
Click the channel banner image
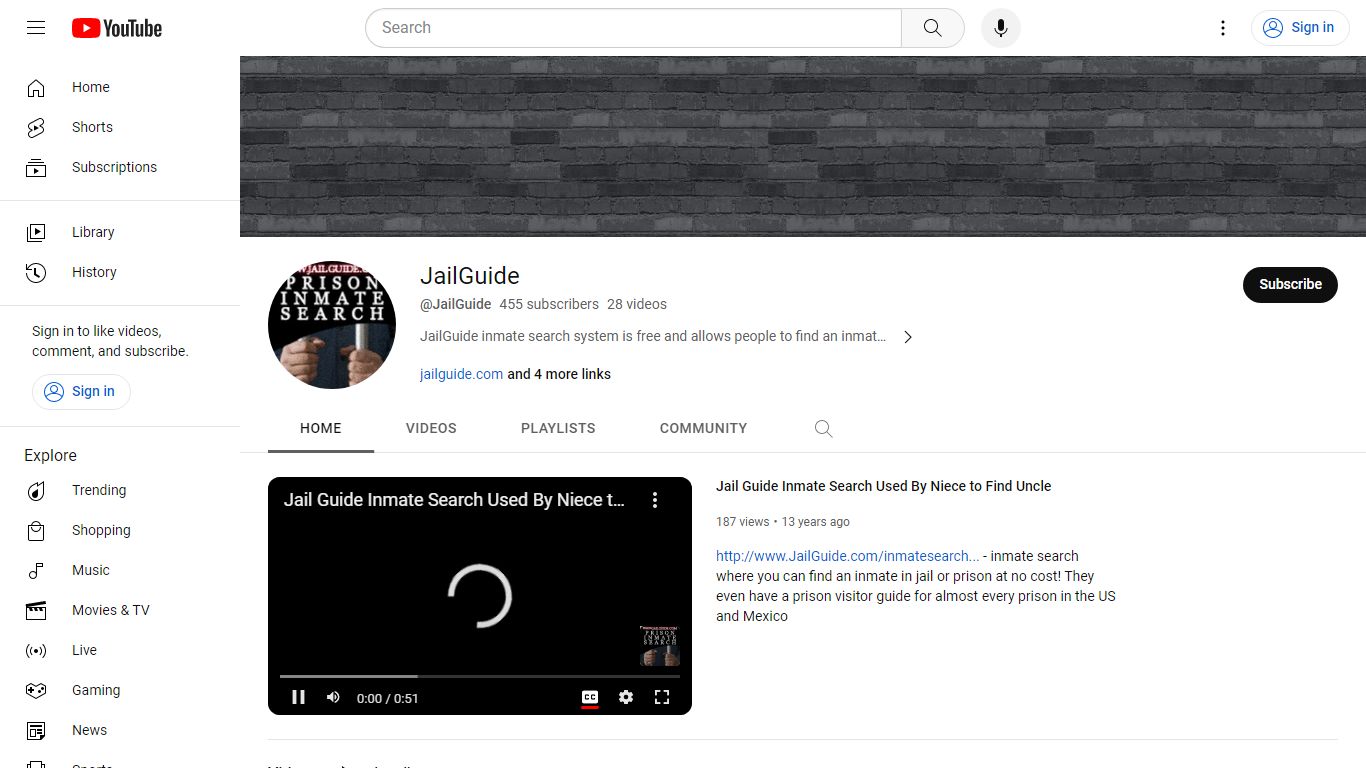point(803,146)
